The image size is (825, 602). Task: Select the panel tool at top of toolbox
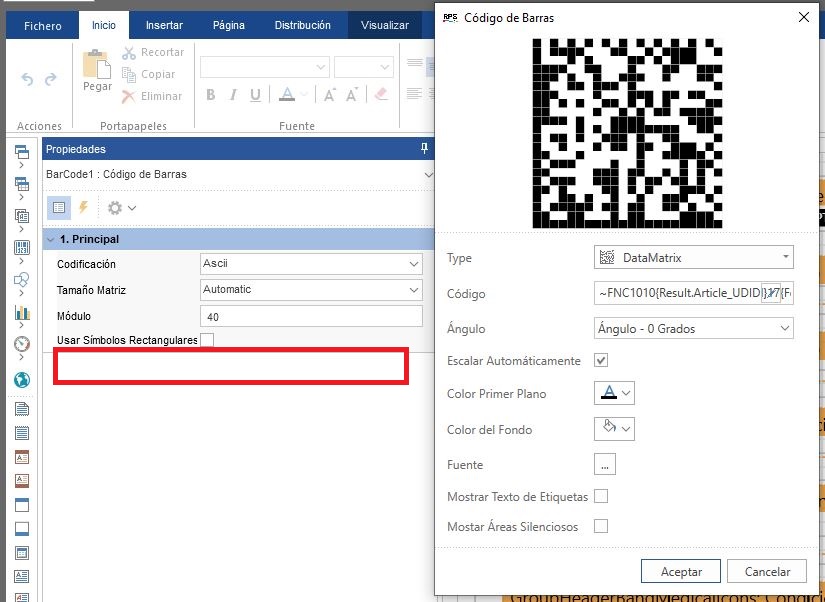22,152
